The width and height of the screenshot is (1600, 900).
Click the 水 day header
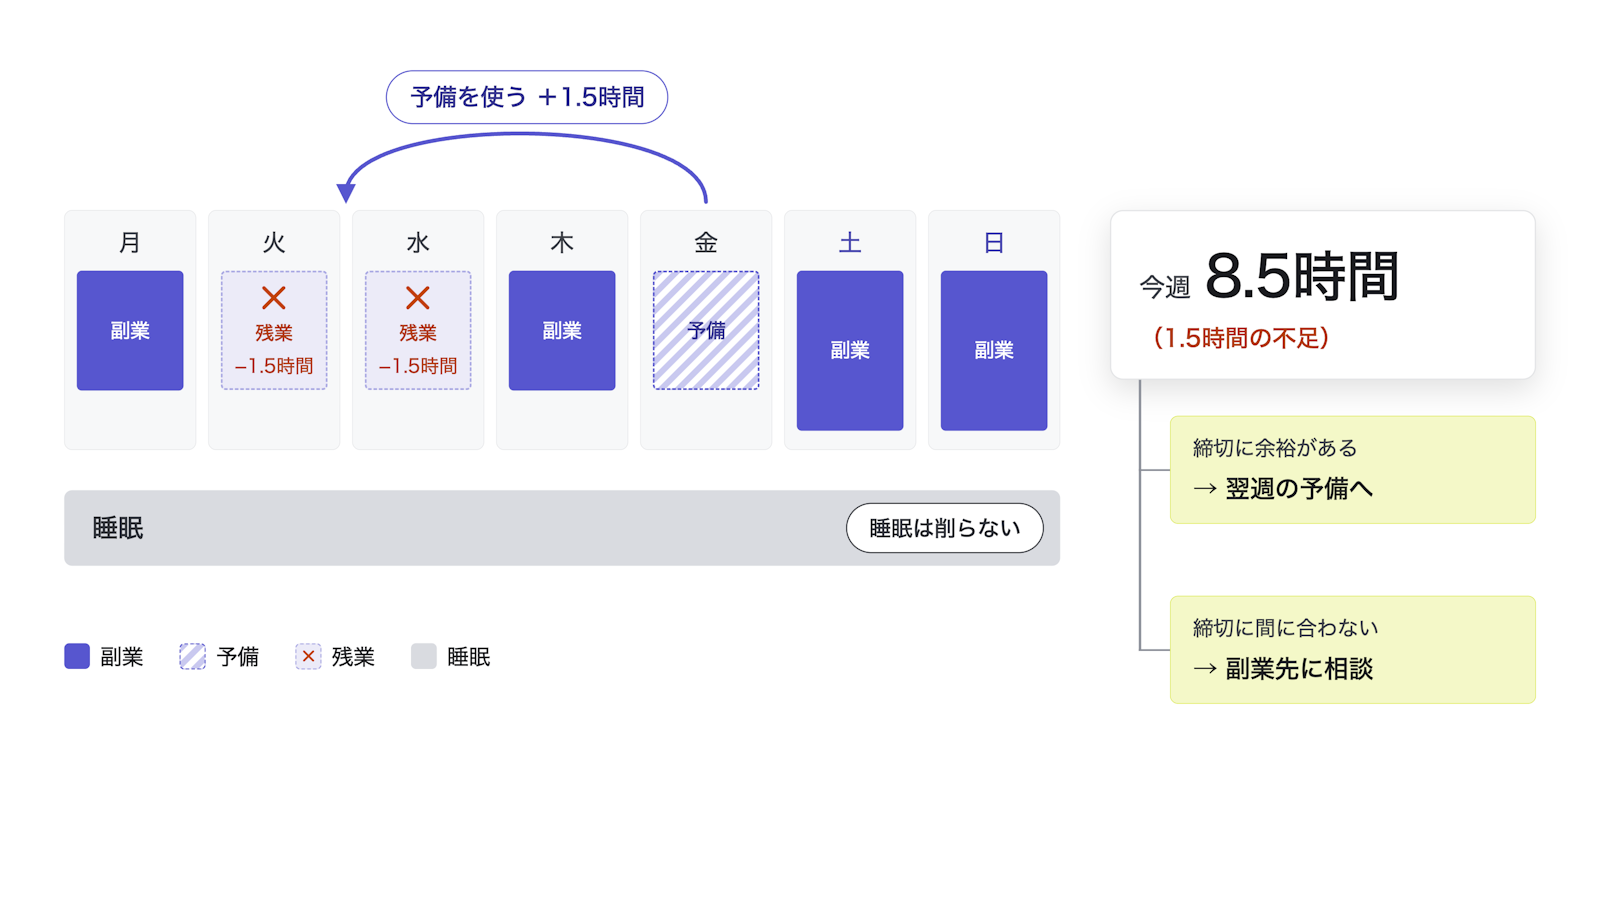click(418, 242)
